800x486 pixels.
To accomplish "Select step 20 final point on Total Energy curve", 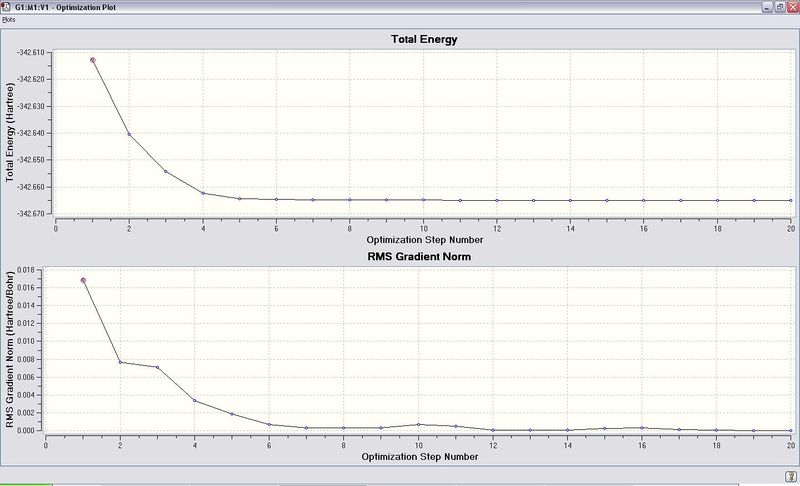I will (791, 200).
